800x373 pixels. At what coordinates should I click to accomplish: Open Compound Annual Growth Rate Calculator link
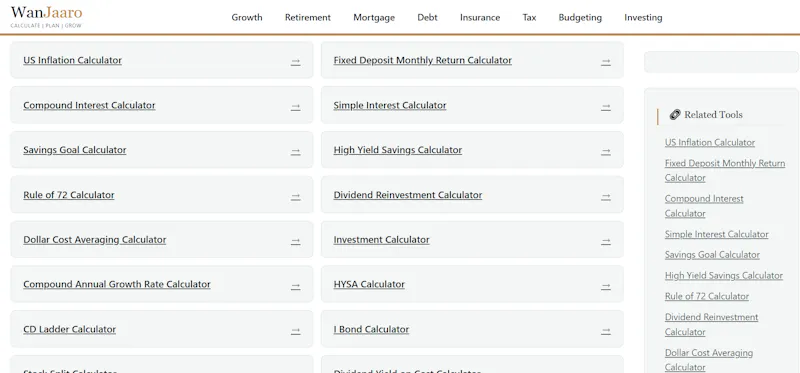pyautogui.click(x=117, y=284)
